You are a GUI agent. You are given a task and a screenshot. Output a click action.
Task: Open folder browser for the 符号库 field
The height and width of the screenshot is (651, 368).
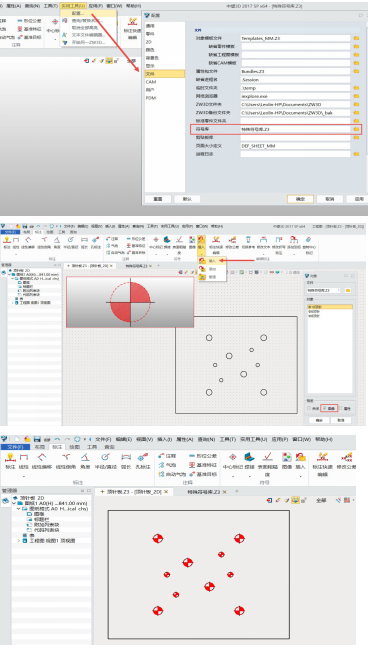click(x=356, y=130)
